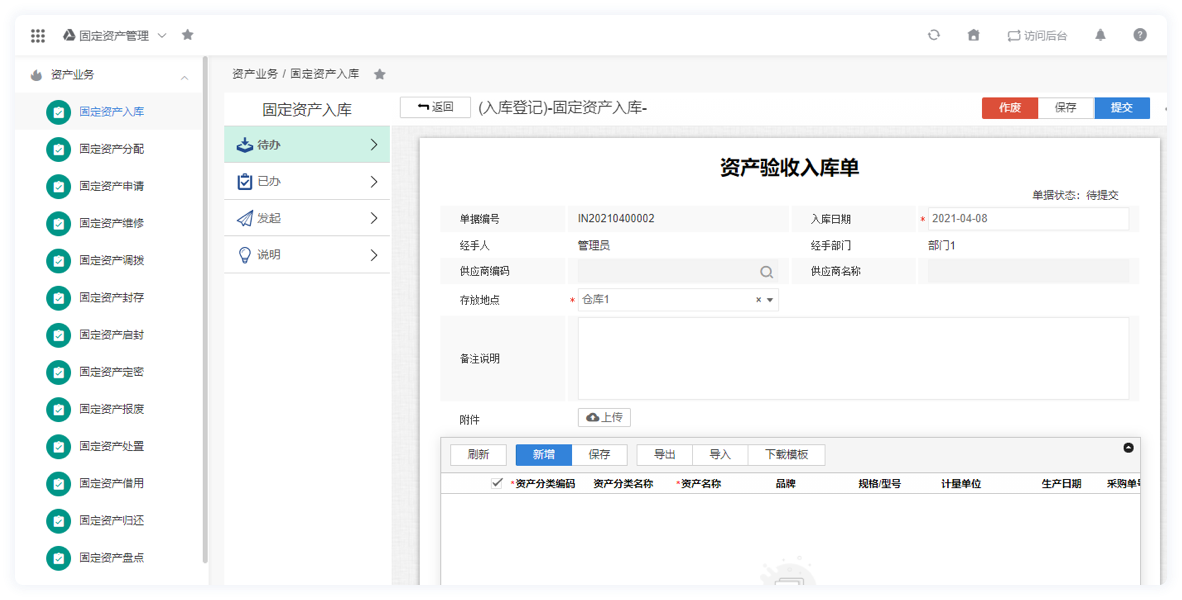Open the 固定资产入库 module icon in sidebar
The width and height of the screenshot is (1182, 600).
(58, 112)
